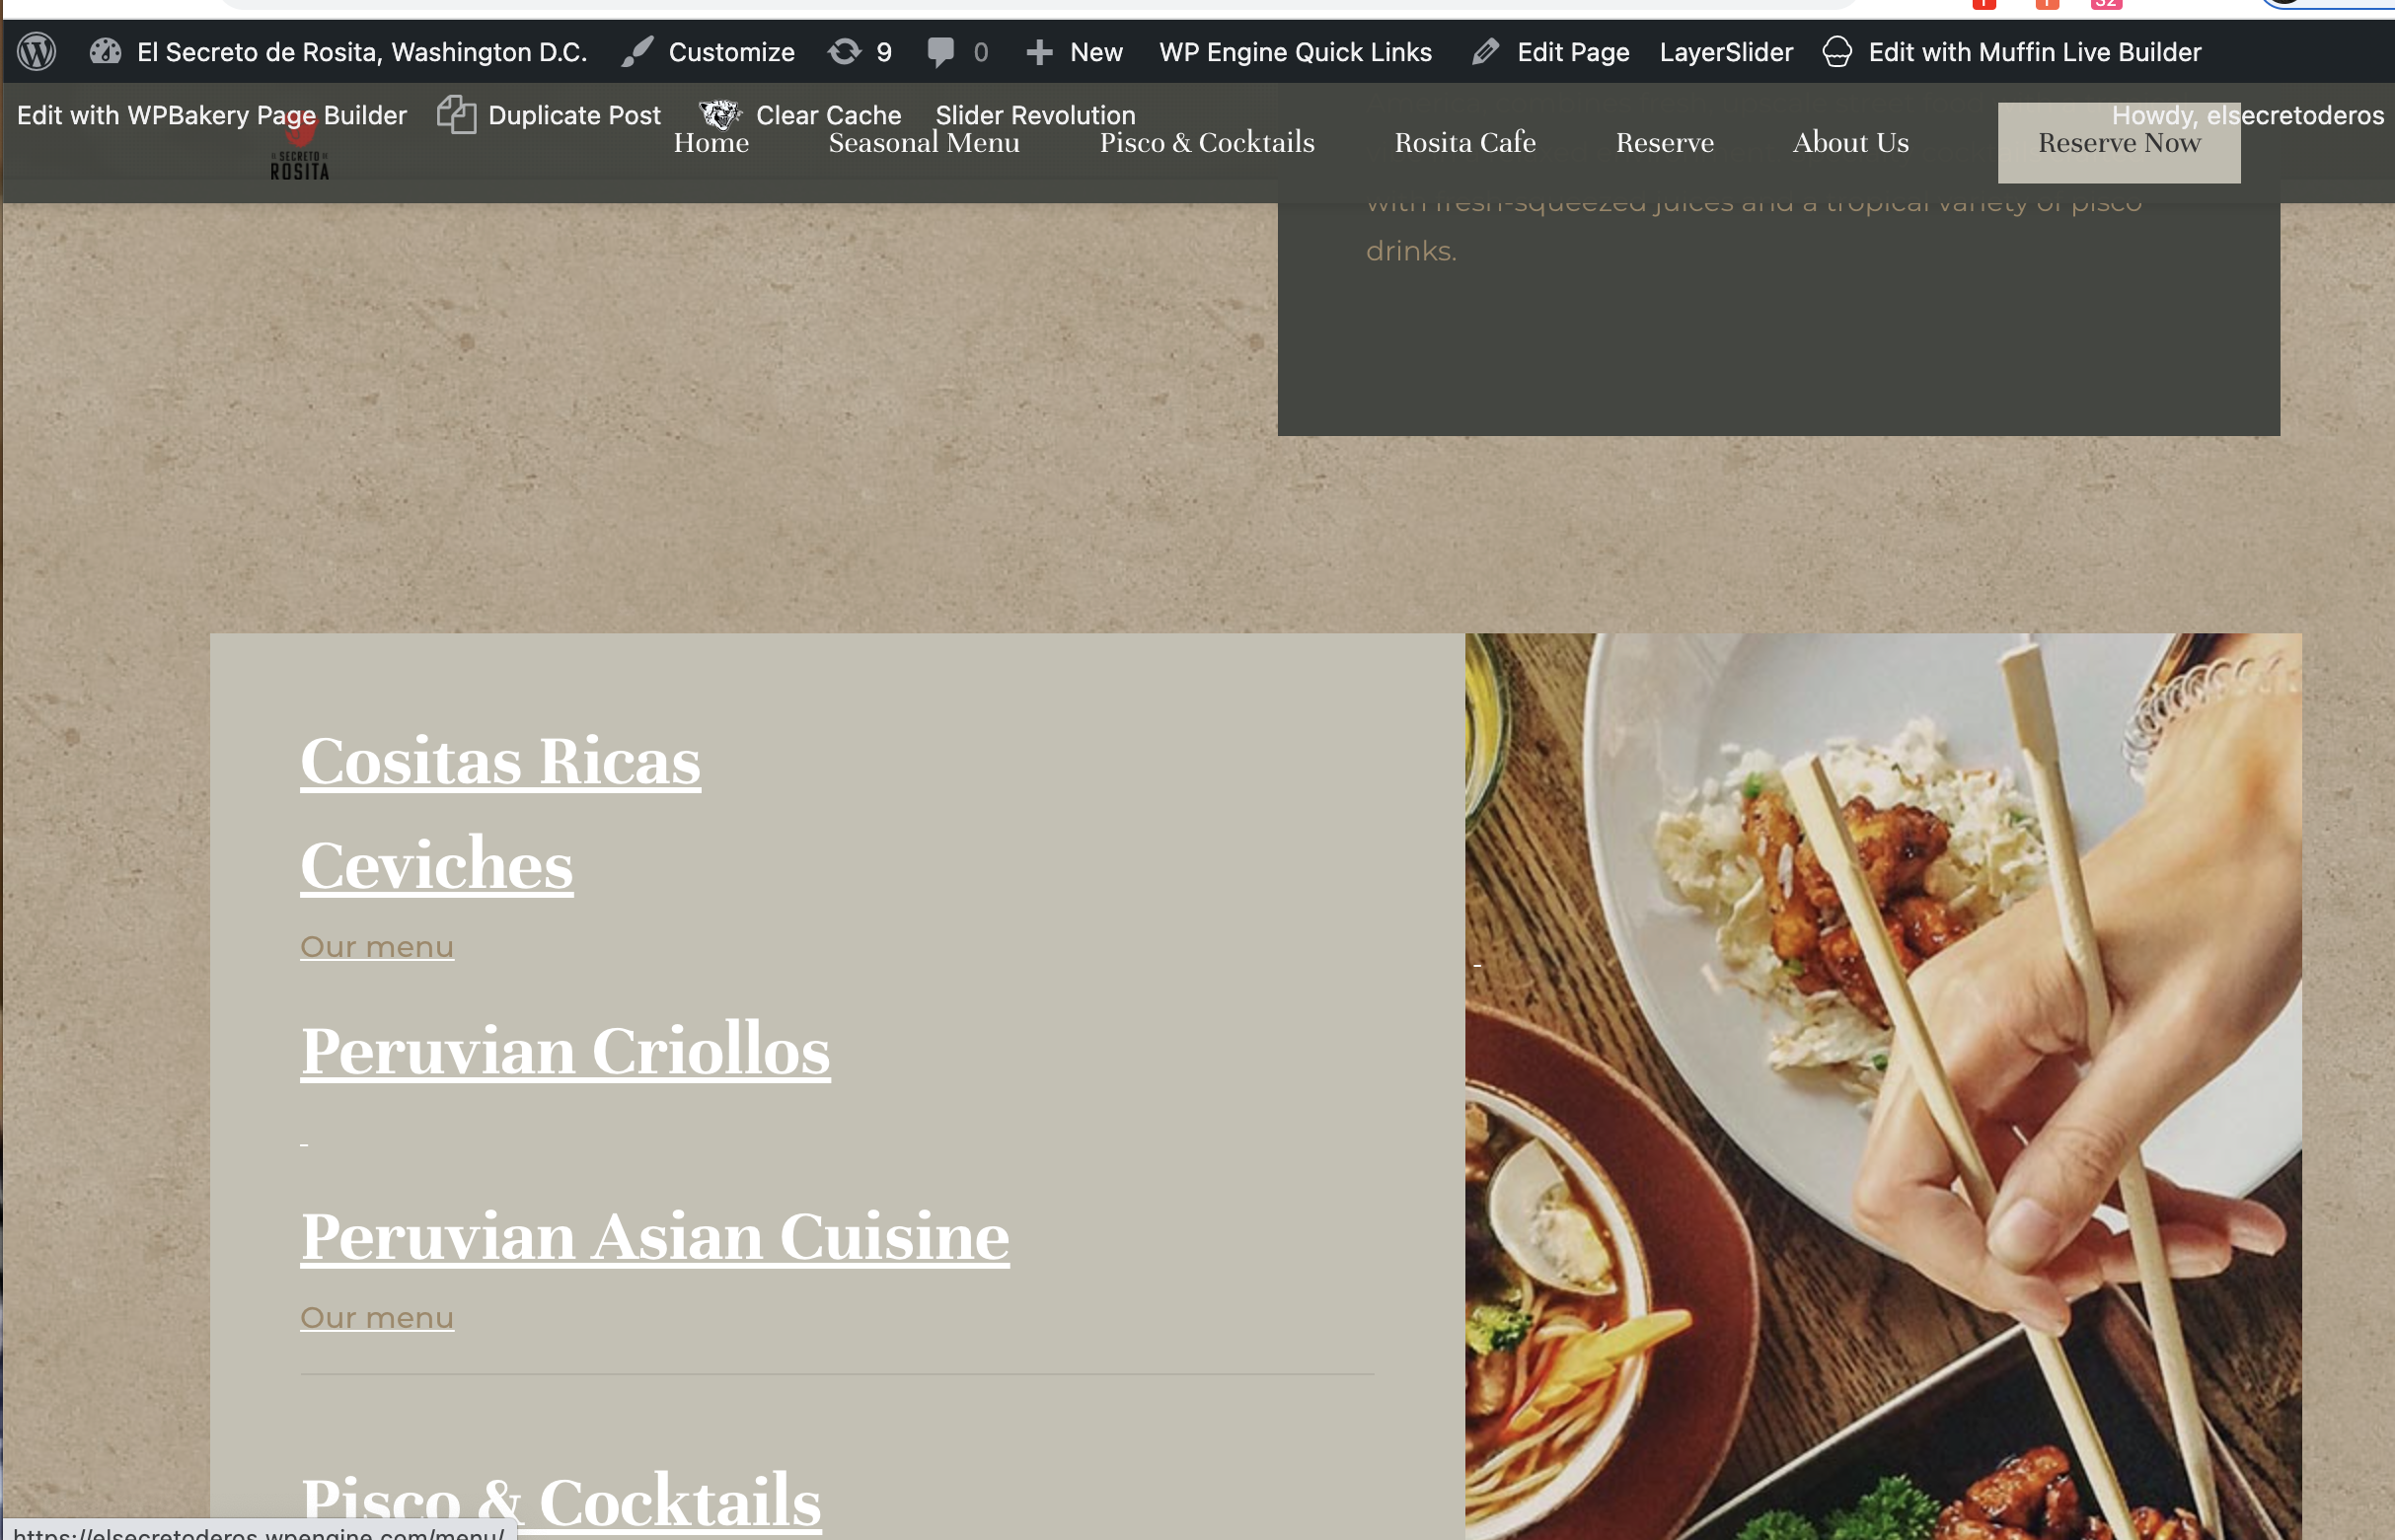This screenshot has width=2395, height=1540.
Task: Open the New content menu
Action: point(1096,52)
